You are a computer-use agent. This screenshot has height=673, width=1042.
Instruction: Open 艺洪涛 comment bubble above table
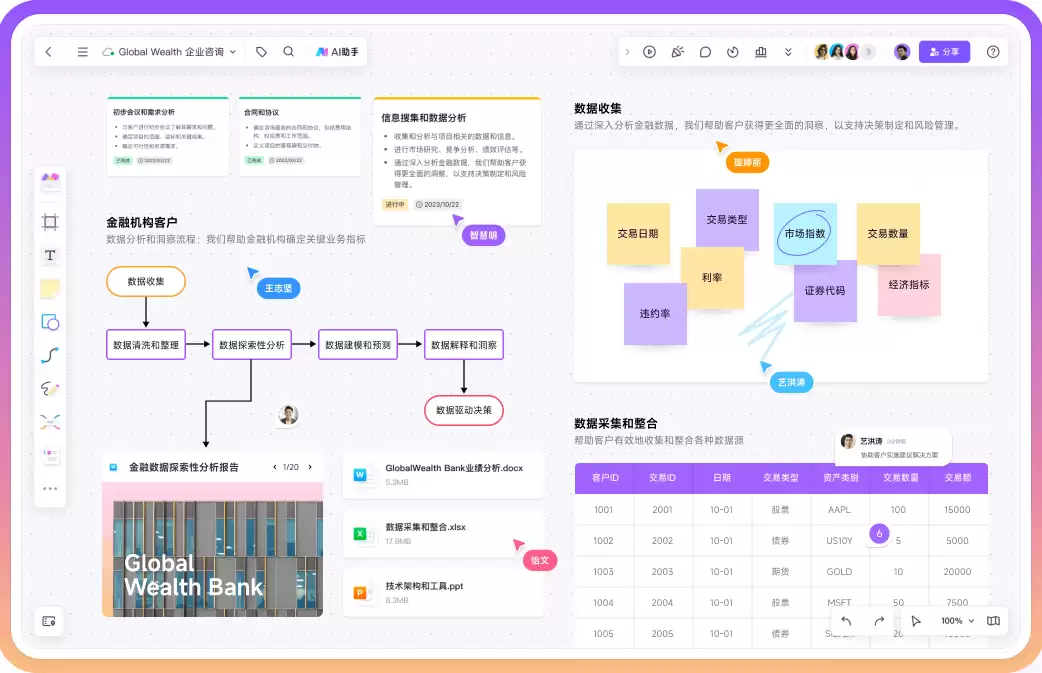click(892, 448)
